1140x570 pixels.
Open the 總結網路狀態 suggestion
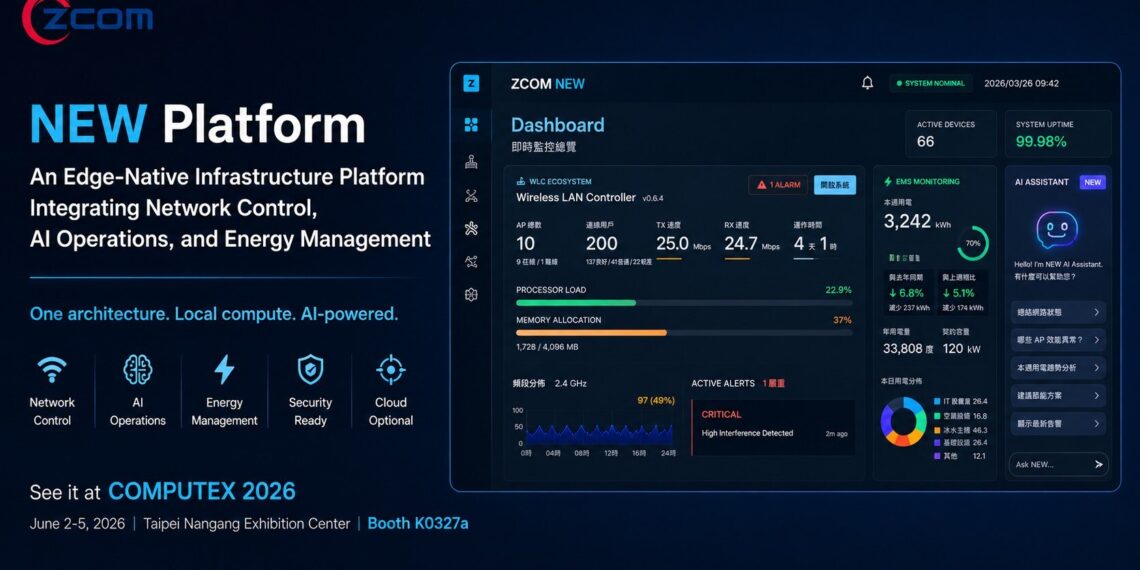pyautogui.click(x=1058, y=313)
